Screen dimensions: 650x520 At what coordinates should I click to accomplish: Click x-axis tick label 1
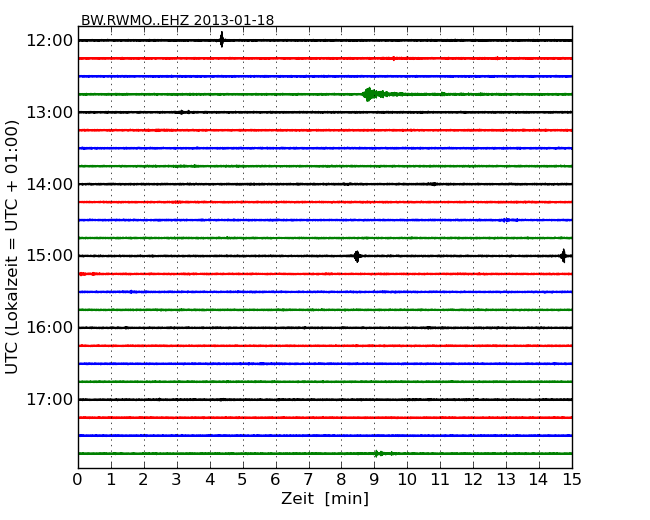[111, 480]
